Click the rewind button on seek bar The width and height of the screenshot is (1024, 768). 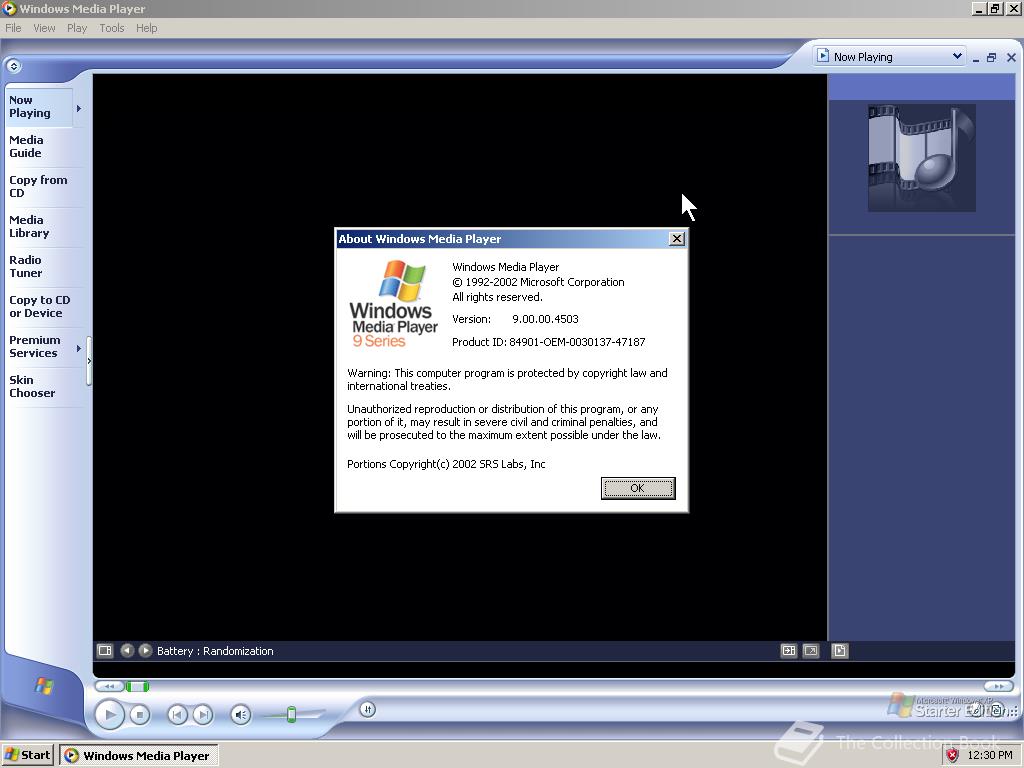110,686
